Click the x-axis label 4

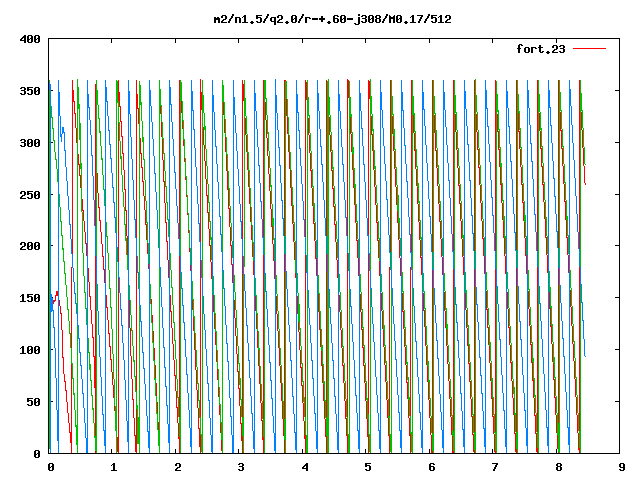(x=305, y=467)
